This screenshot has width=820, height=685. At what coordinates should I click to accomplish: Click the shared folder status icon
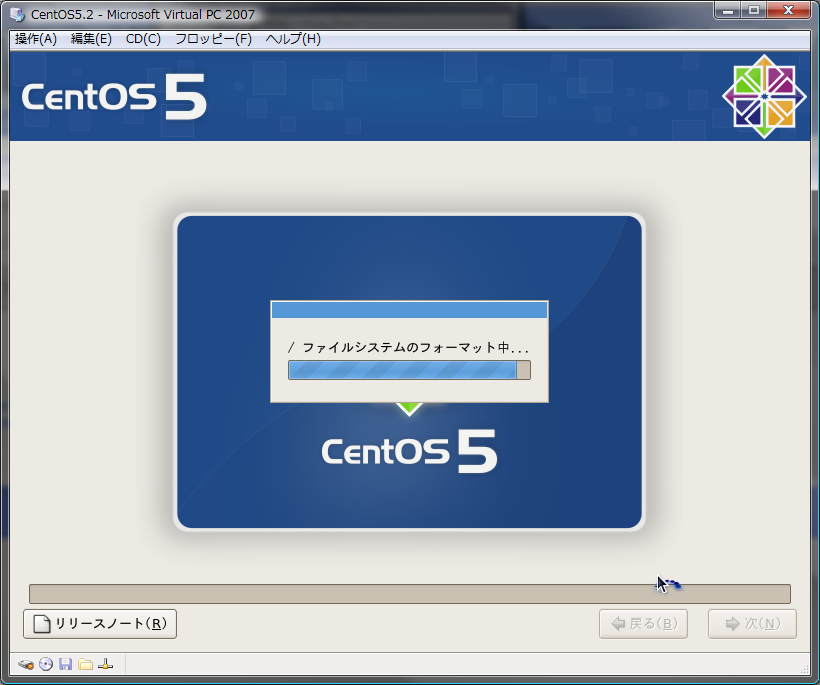click(85, 665)
